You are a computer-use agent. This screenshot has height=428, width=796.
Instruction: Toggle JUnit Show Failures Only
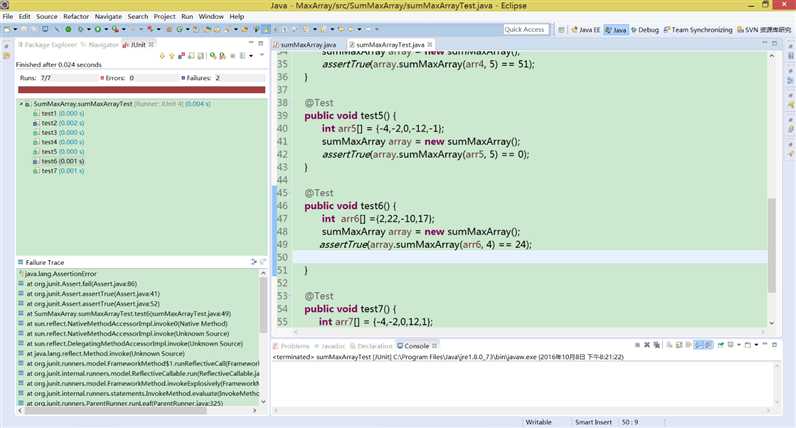coord(181,56)
